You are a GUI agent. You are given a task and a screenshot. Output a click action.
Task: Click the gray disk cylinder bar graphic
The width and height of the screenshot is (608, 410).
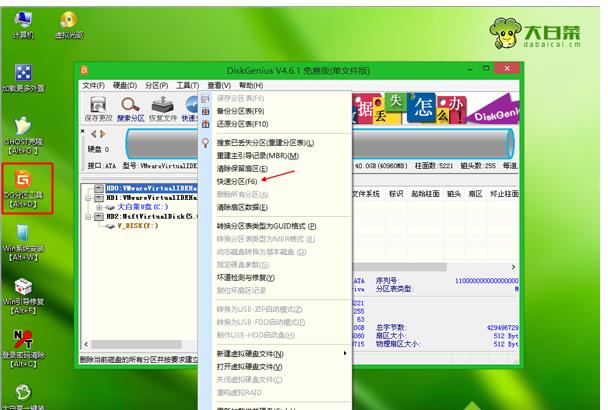pyautogui.click(x=433, y=143)
